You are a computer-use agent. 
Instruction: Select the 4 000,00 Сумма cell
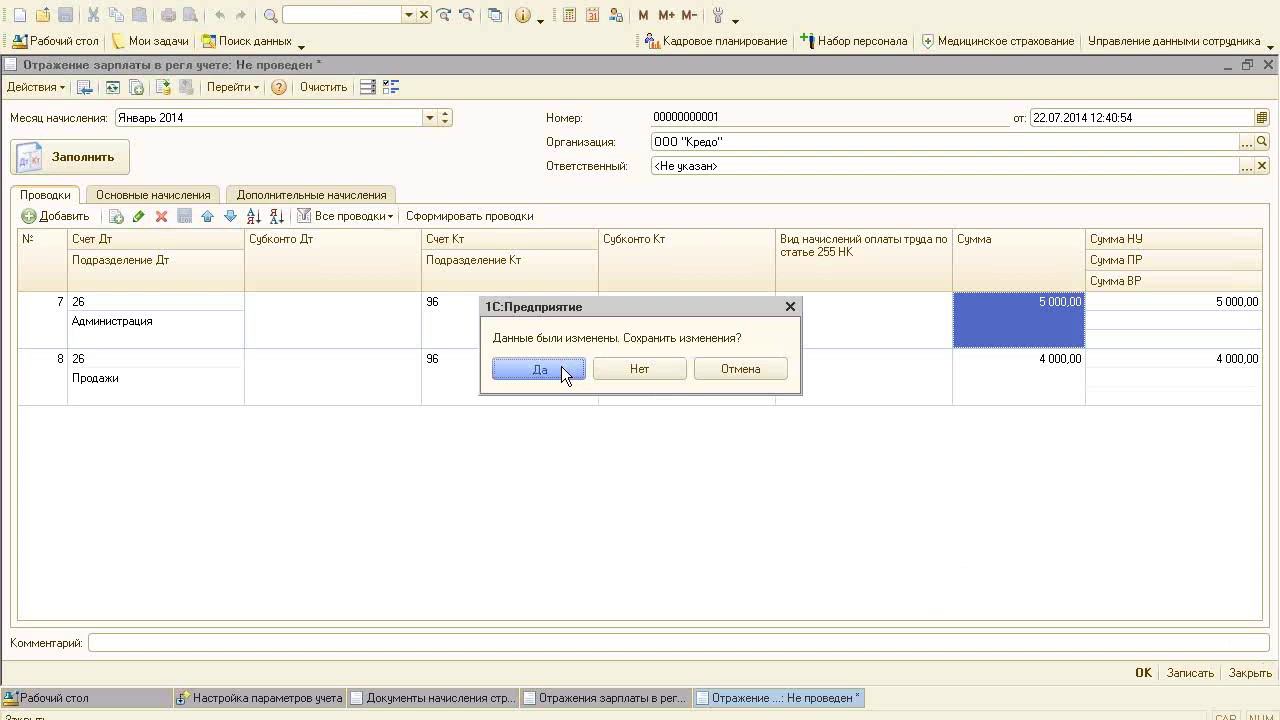tap(1018, 377)
